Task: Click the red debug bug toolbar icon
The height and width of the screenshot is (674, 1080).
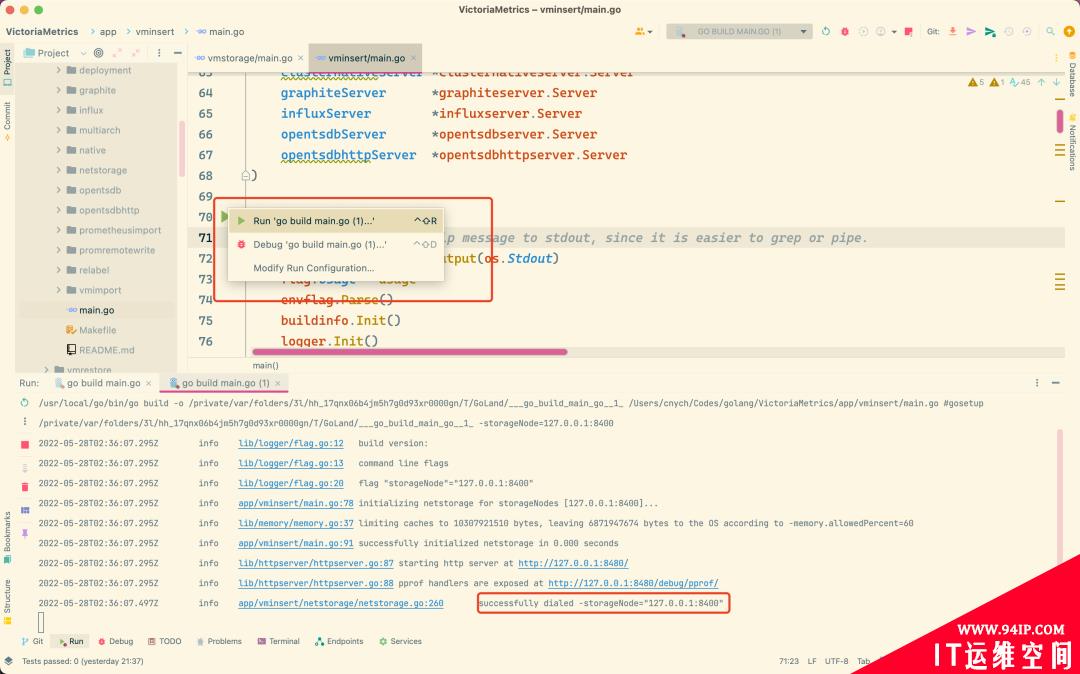Action: tap(844, 32)
